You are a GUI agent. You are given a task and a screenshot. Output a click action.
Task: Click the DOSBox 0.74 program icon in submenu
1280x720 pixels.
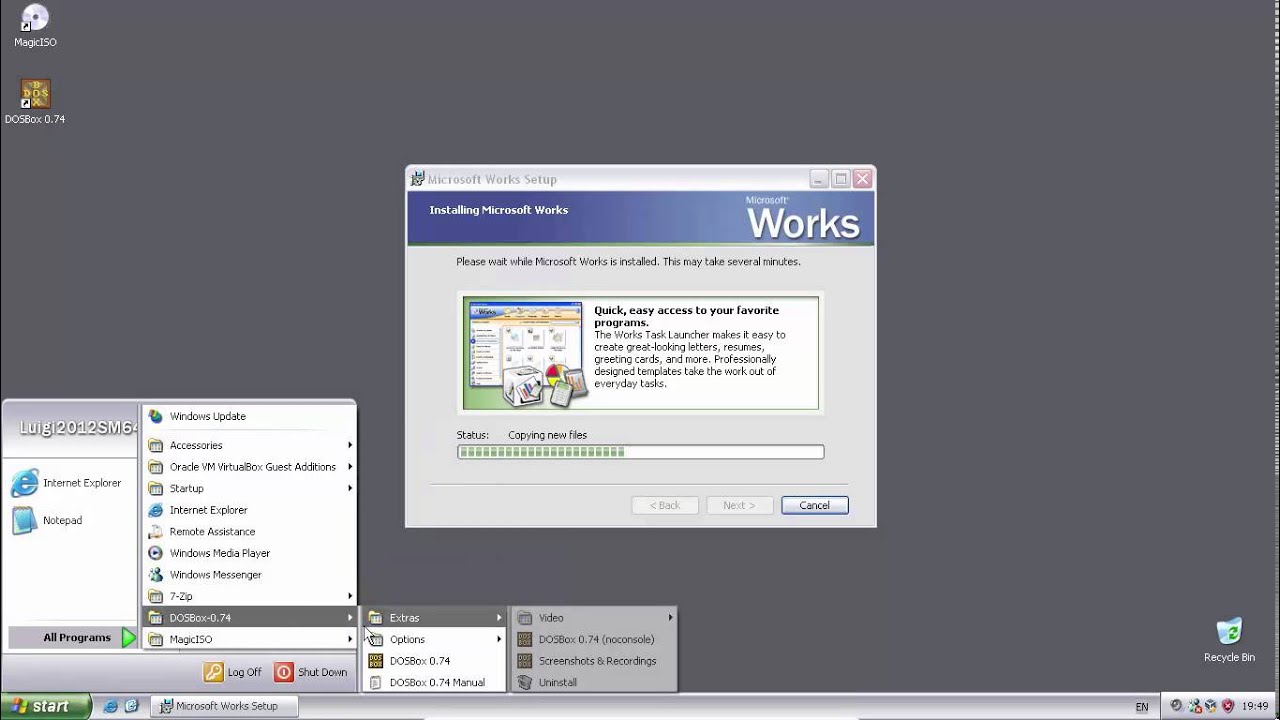click(x=376, y=661)
